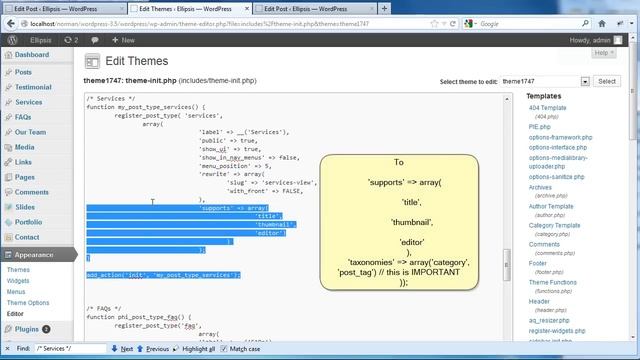The width and height of the screenshot is (640, 360).
Task: Click the Media icon in sidebar
Action: coord(8,147)
